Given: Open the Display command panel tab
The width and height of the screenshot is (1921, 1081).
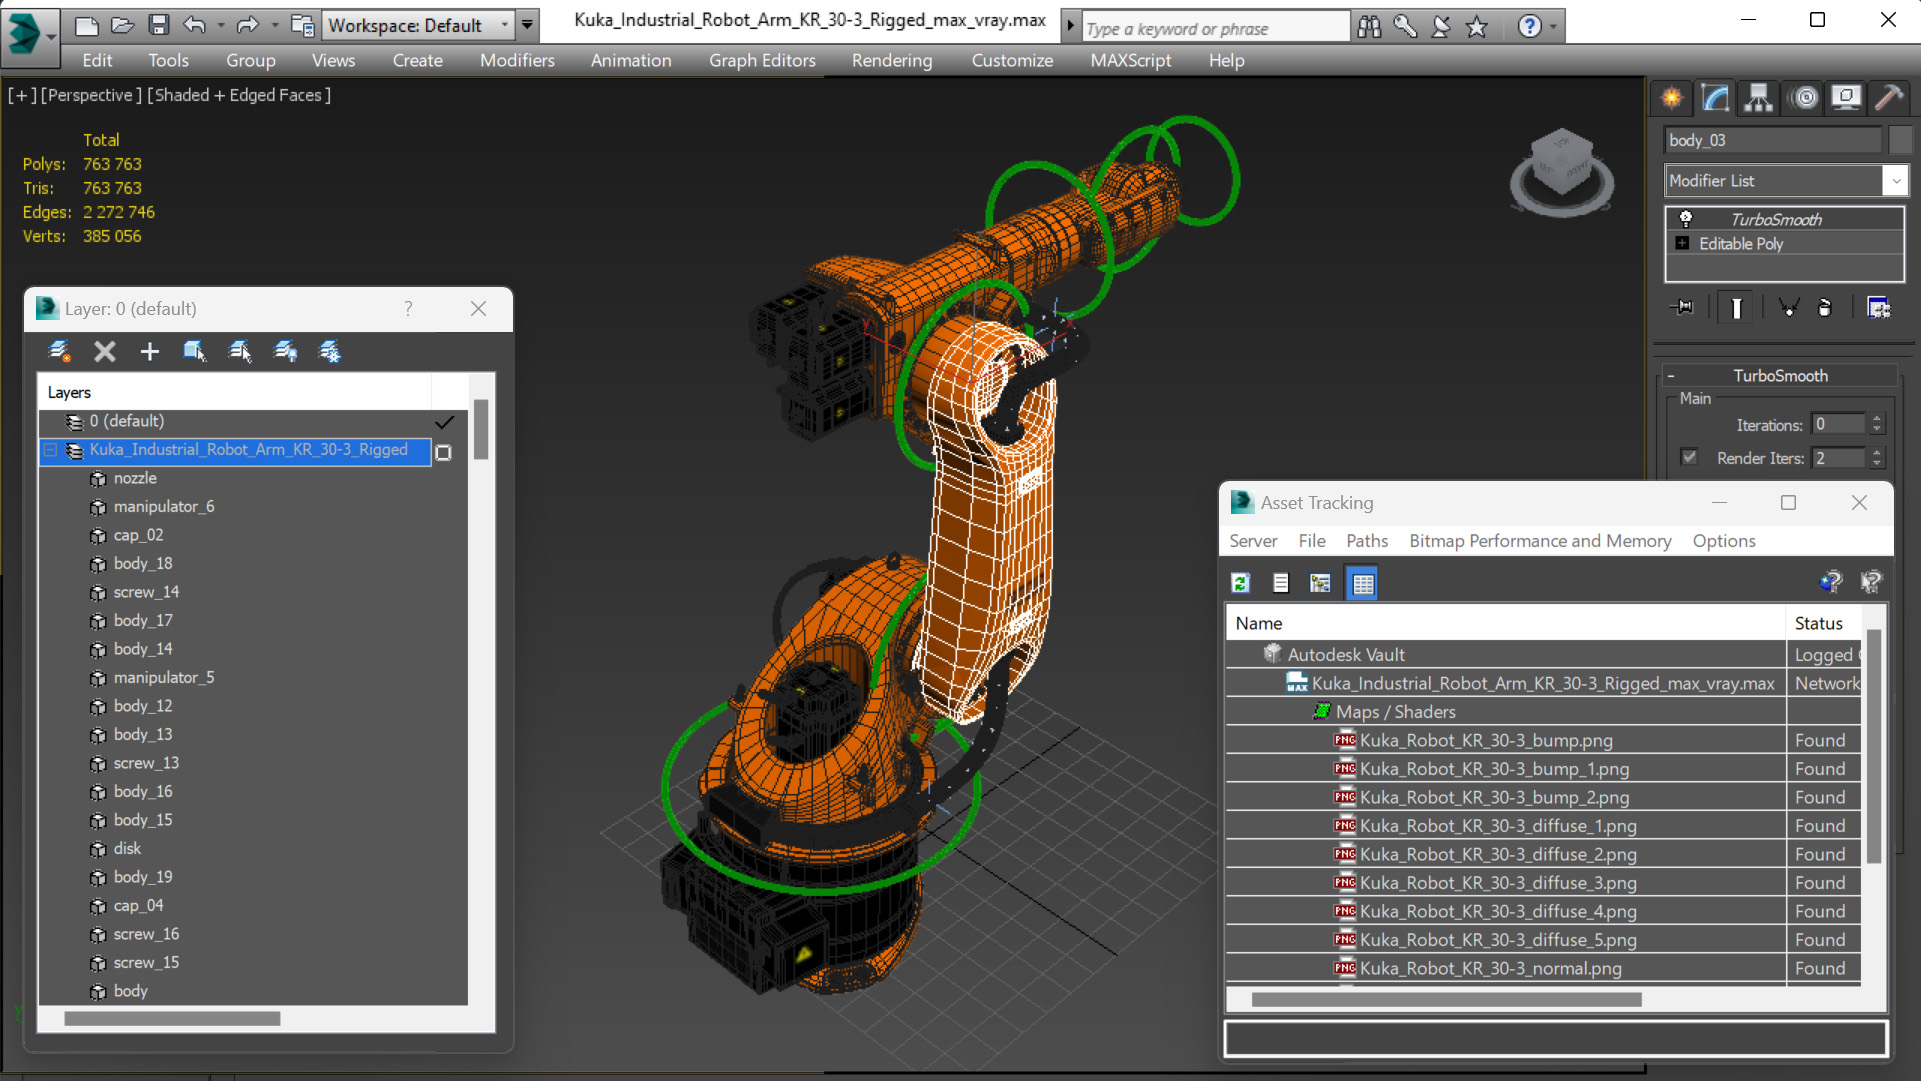Looking at the screenshot, I should click(1846, 97).
